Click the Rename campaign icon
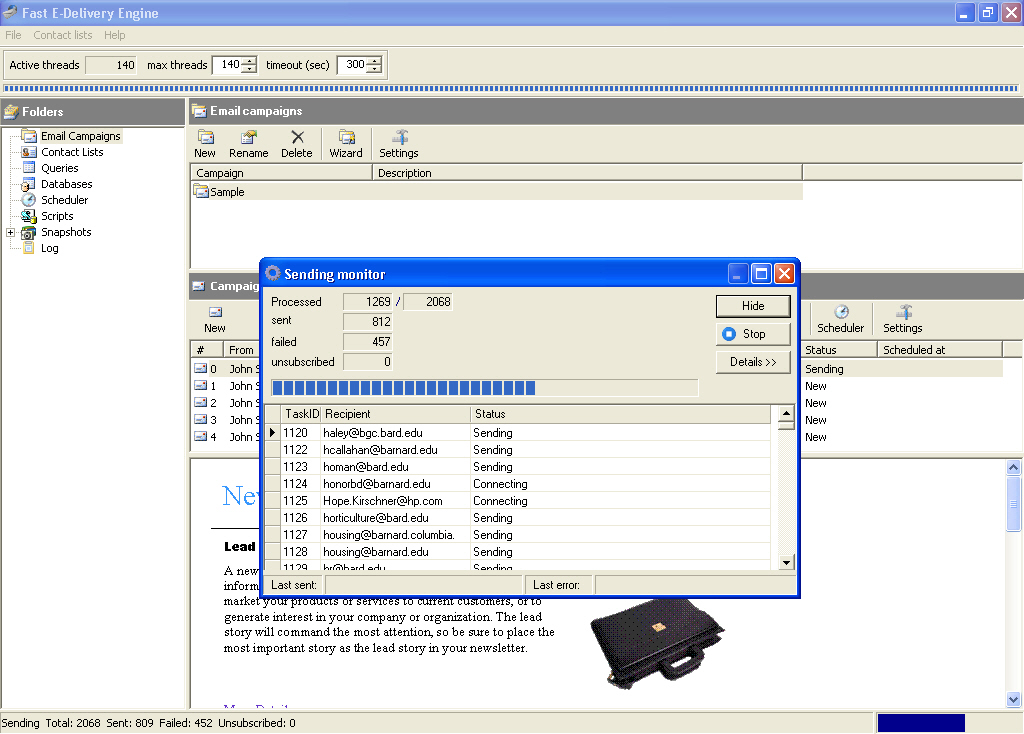 tap(248, 137)
